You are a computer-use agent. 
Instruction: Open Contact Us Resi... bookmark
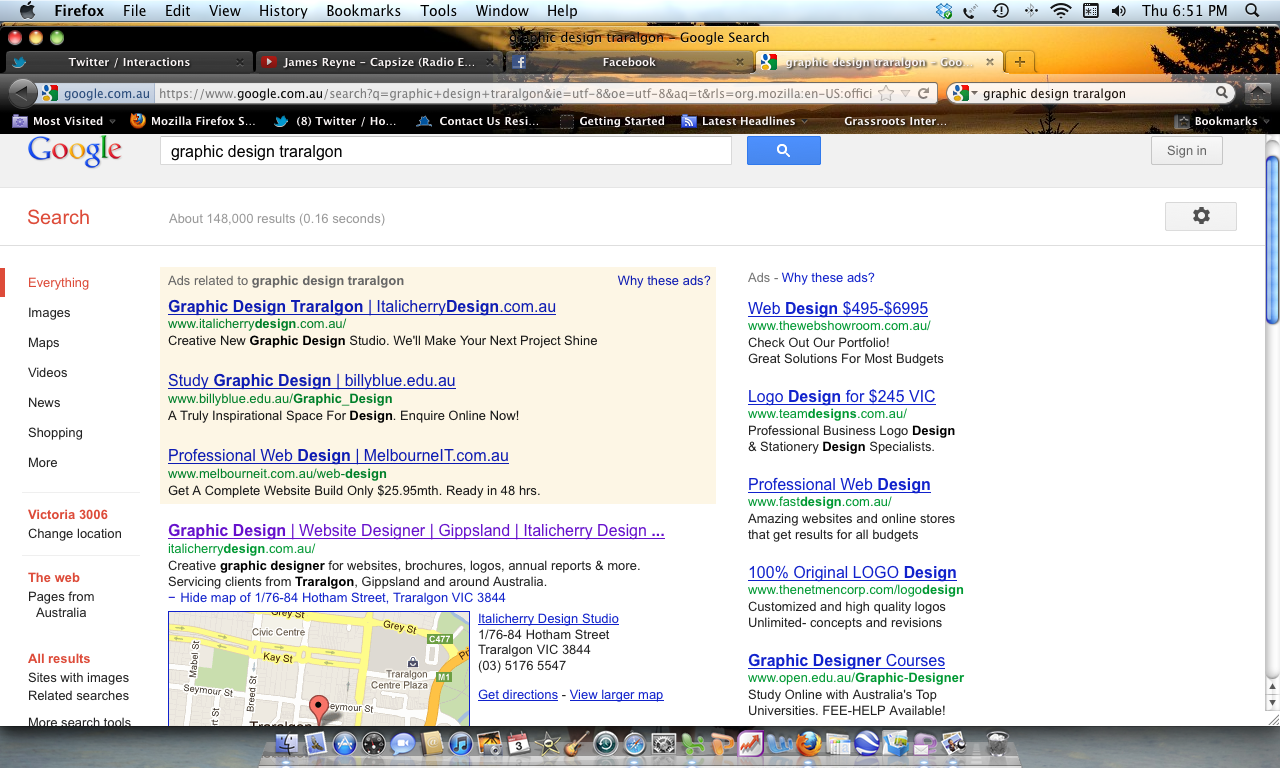tap(477, 121)
